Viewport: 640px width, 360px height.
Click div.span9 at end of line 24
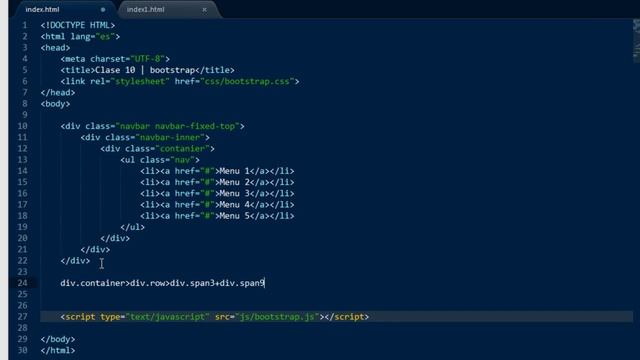click(242, 283)
